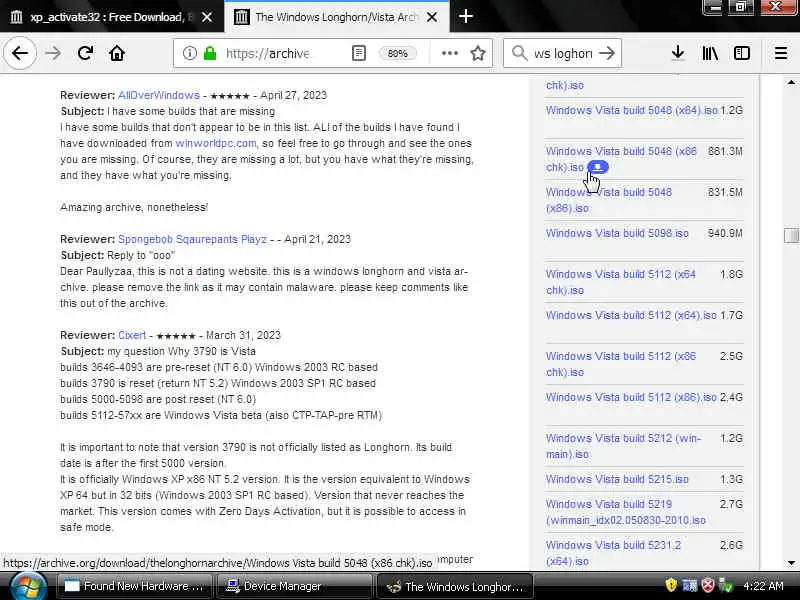Viewport: 800px width, 600px height.
Task: Open the Firefox home page
Action: (117, 53)
